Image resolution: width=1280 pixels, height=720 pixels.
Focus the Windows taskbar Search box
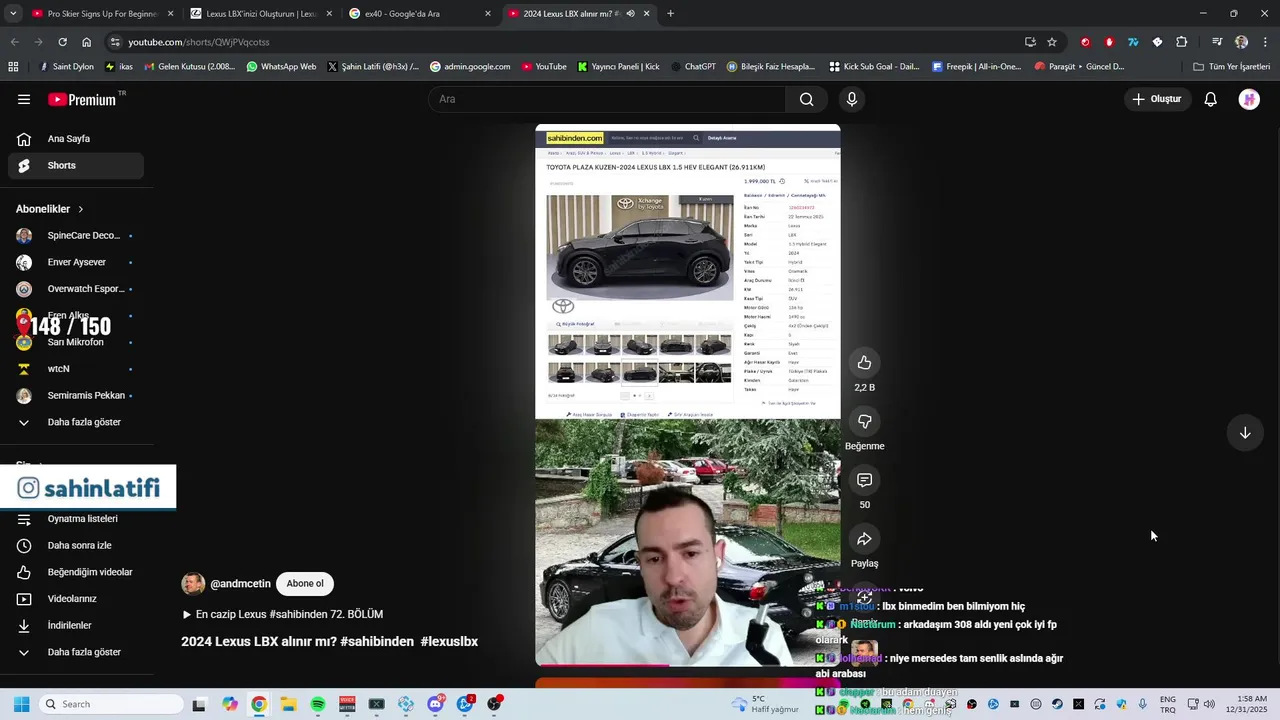pyautogui.click(x=109, y=704)
